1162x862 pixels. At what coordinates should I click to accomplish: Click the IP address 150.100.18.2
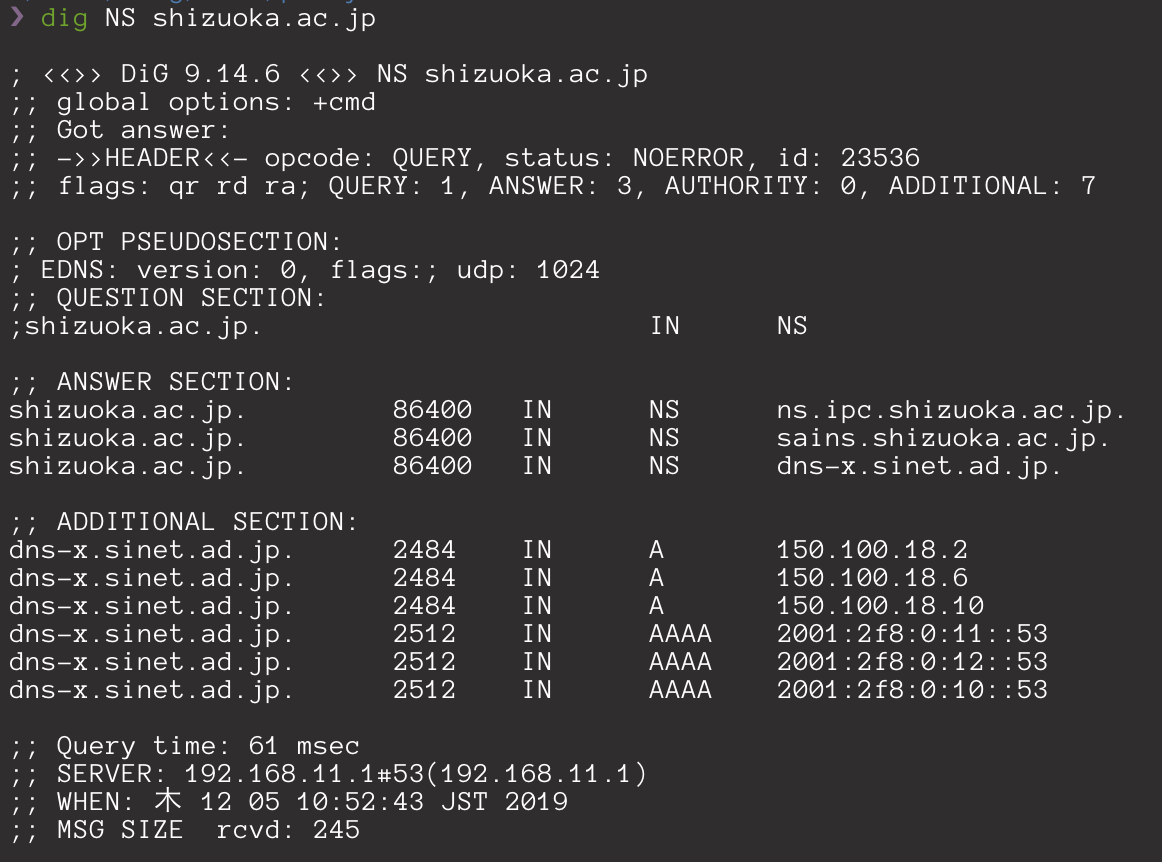[872, 550]
